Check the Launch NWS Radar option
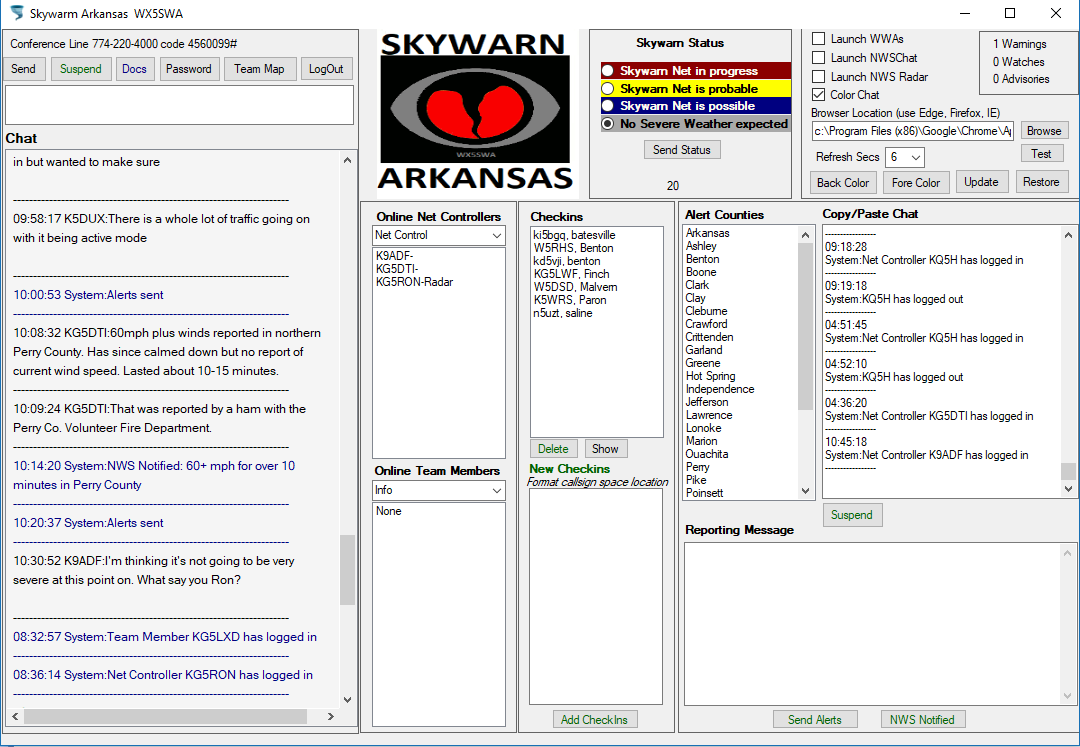The height and width of the screenshot is (747, 1080). point(819,76)
